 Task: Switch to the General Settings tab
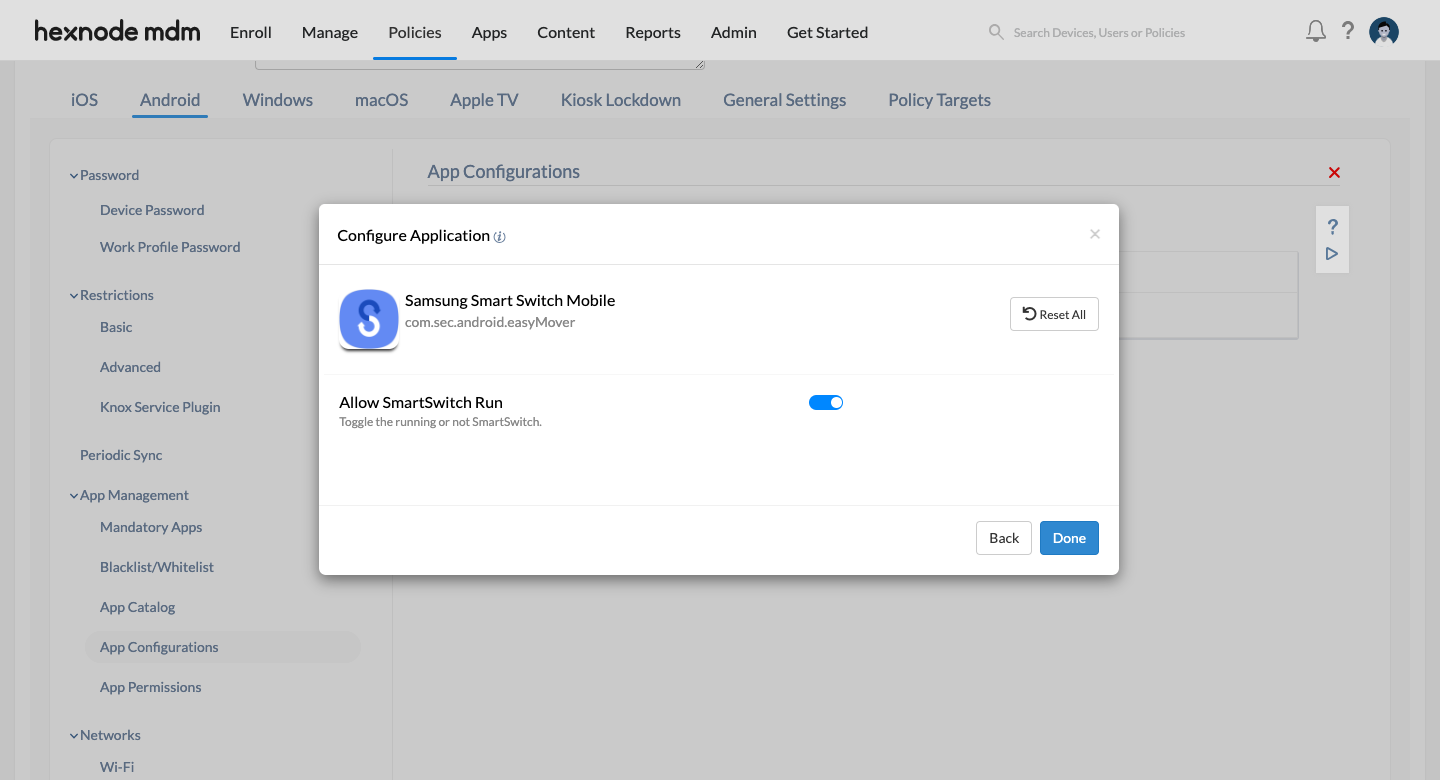tap(785, 100)
